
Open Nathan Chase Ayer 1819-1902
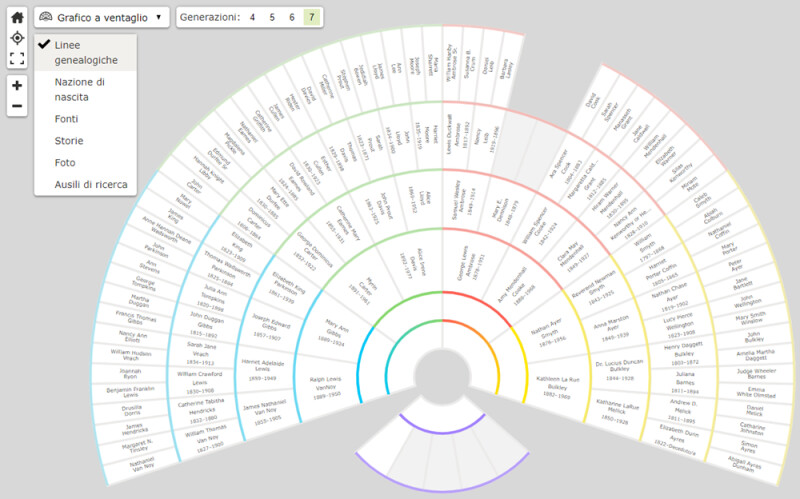(x=670, y=297)
